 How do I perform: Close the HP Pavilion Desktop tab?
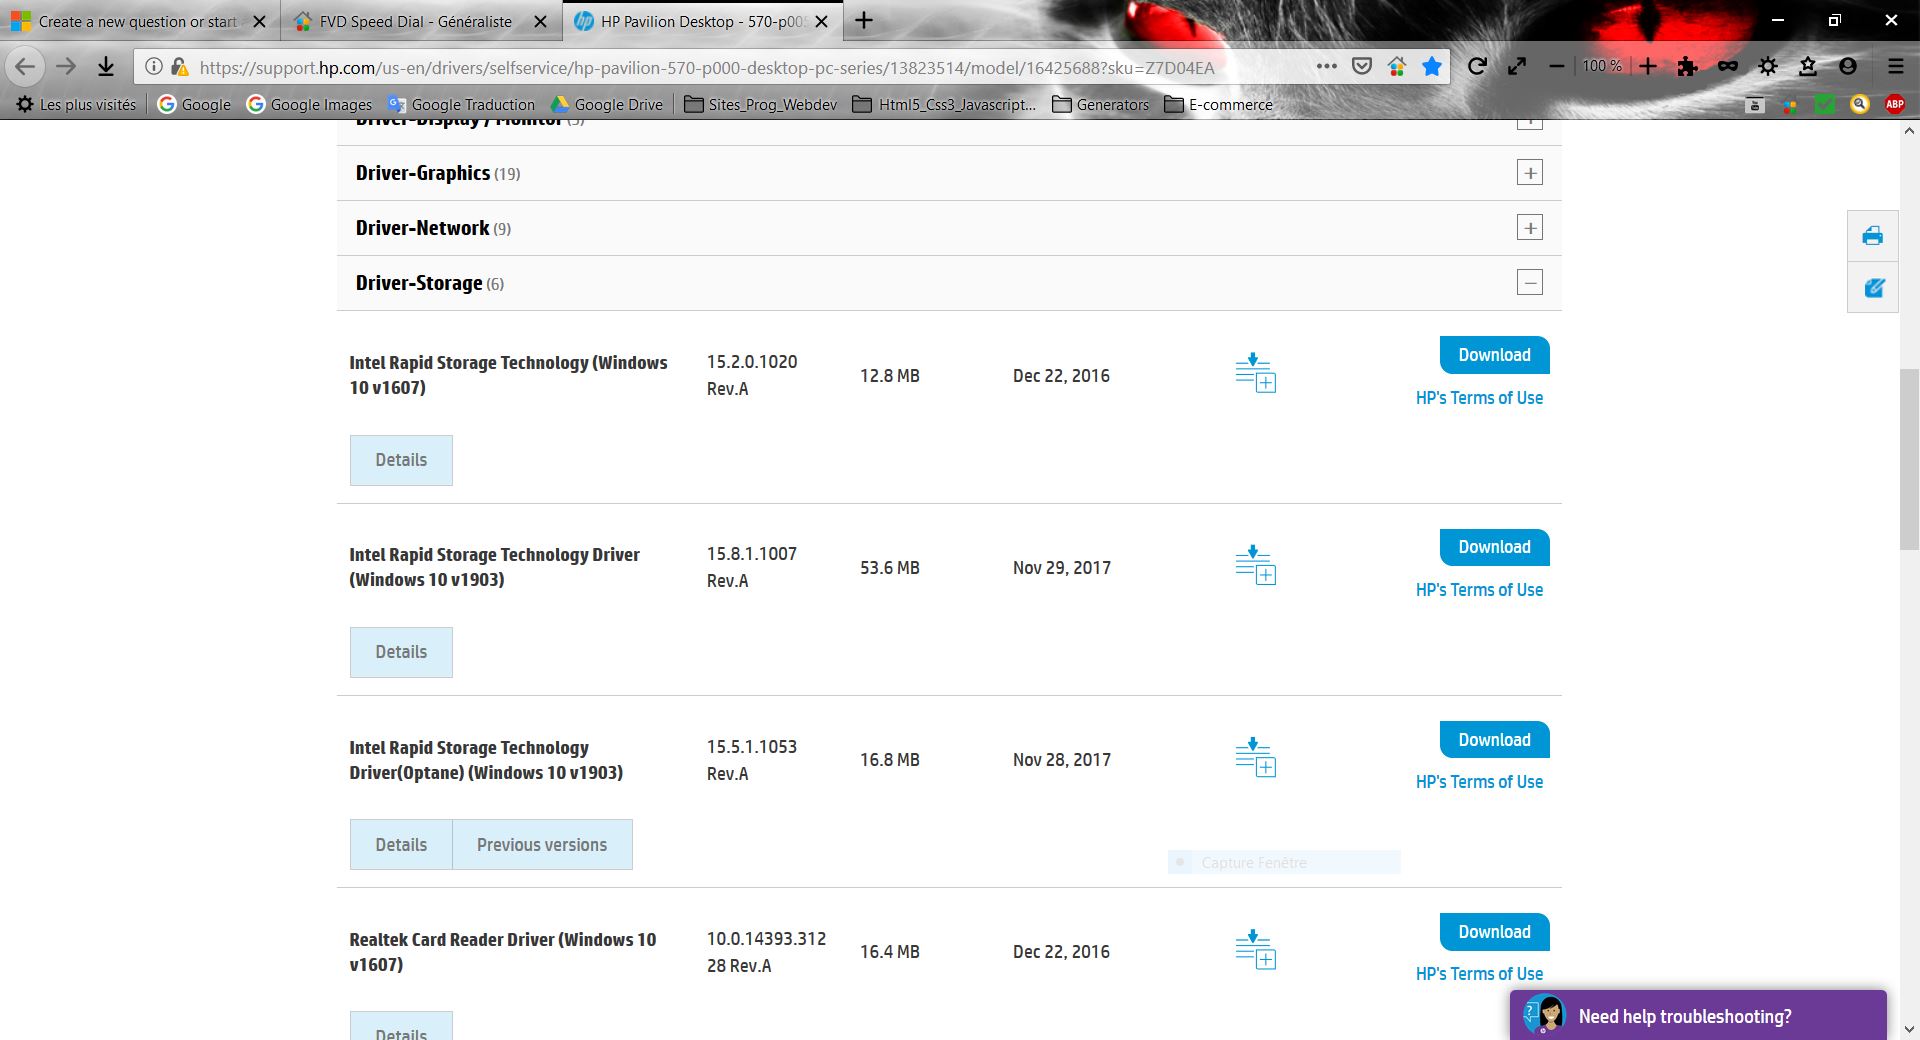[821, 21]
